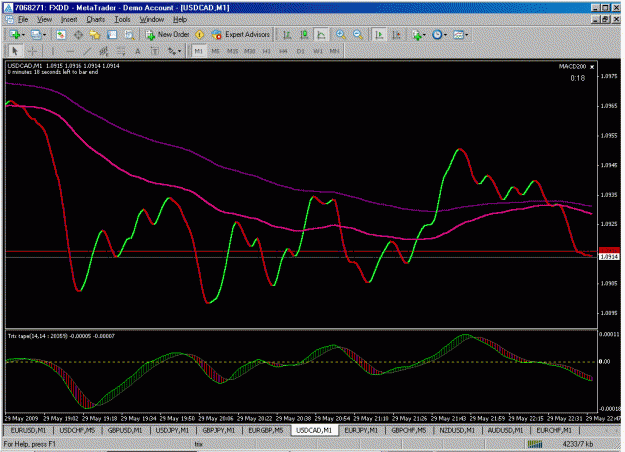625x452 pixels.
Task: Expand the Periods clock dropdown arrow
Action: pos(445,35)
